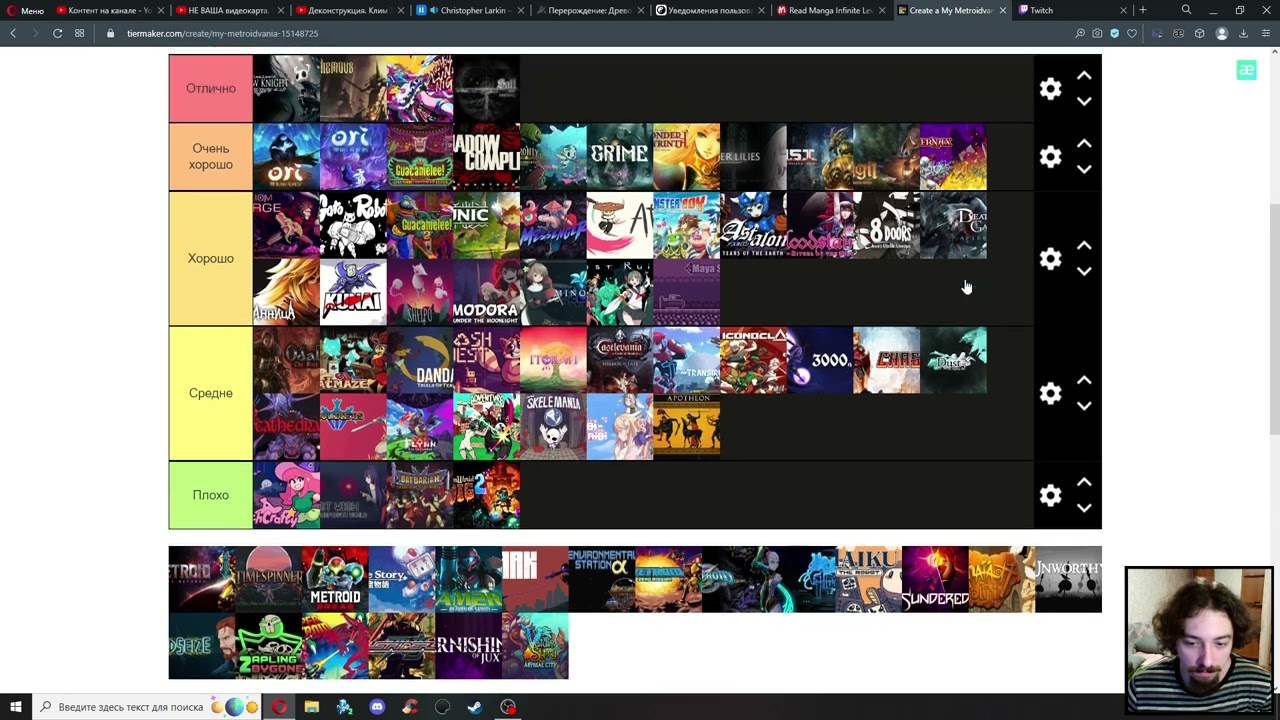Click the red Отлично tier label
This screenshot has width=1280, height=720.
tap(211, 88)
